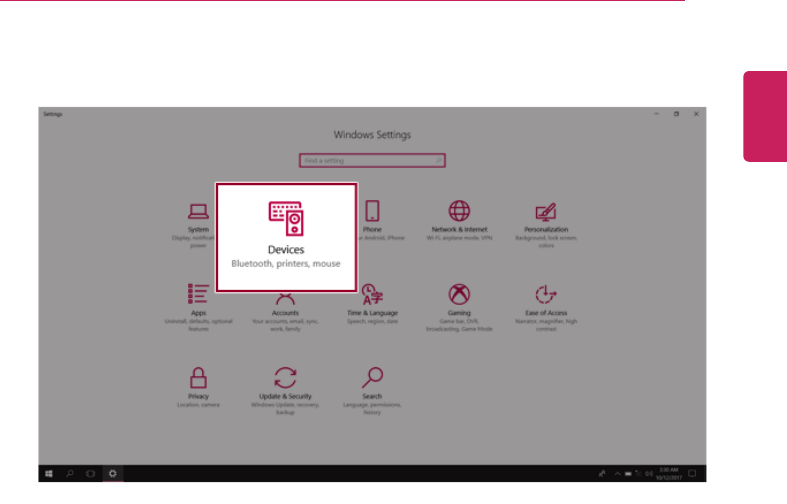787x504 pixels.
Task: Click the 'Location, camera' description
Action: (x=198, y=405)
